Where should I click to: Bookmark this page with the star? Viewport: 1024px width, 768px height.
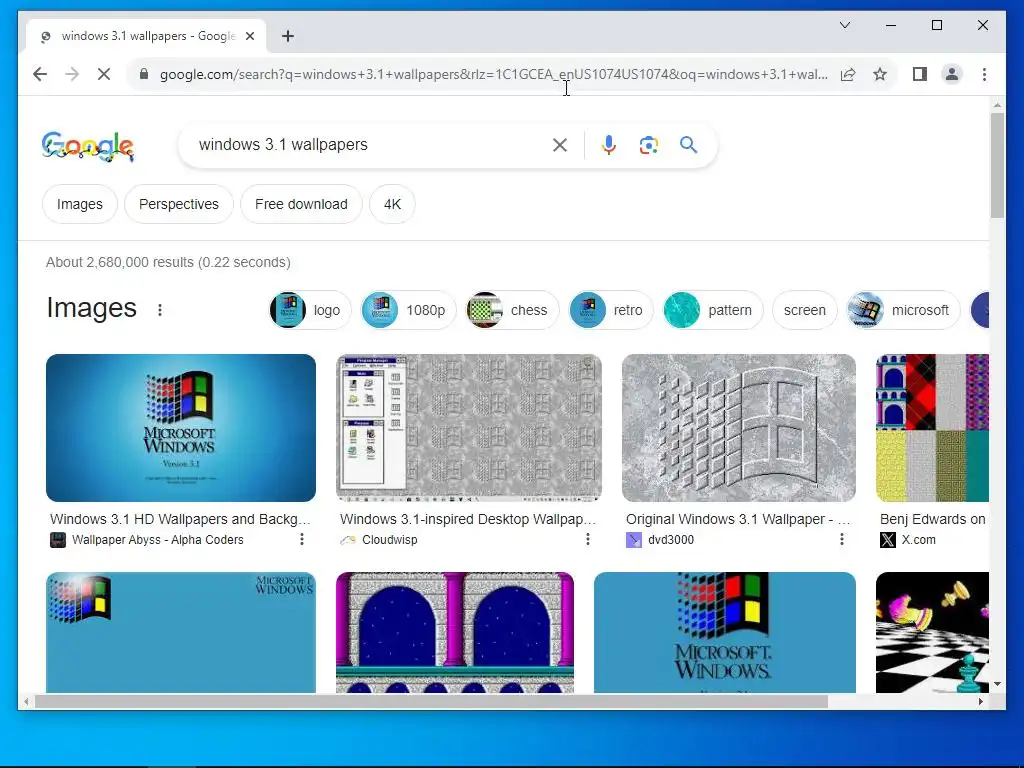tap(880, 74)
